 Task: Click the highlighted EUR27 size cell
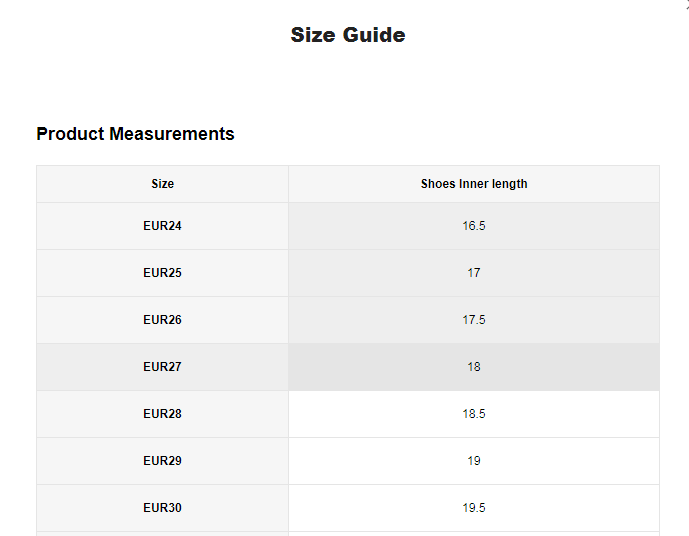pos(162,367)
